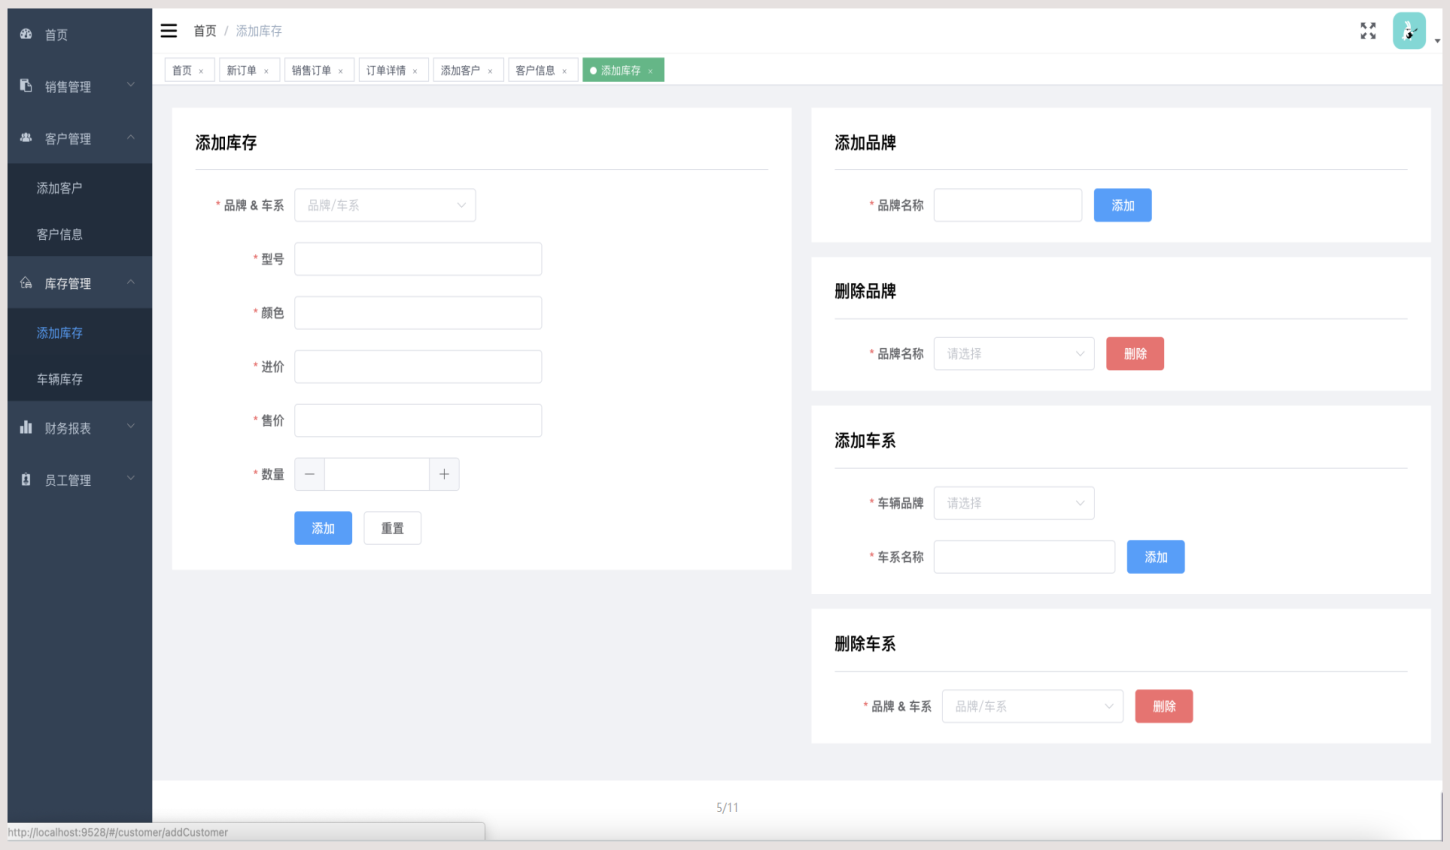This screenshot has width=1450, height=850.
Task: Close the 销售订单 tab
Action: click(340, 71)
